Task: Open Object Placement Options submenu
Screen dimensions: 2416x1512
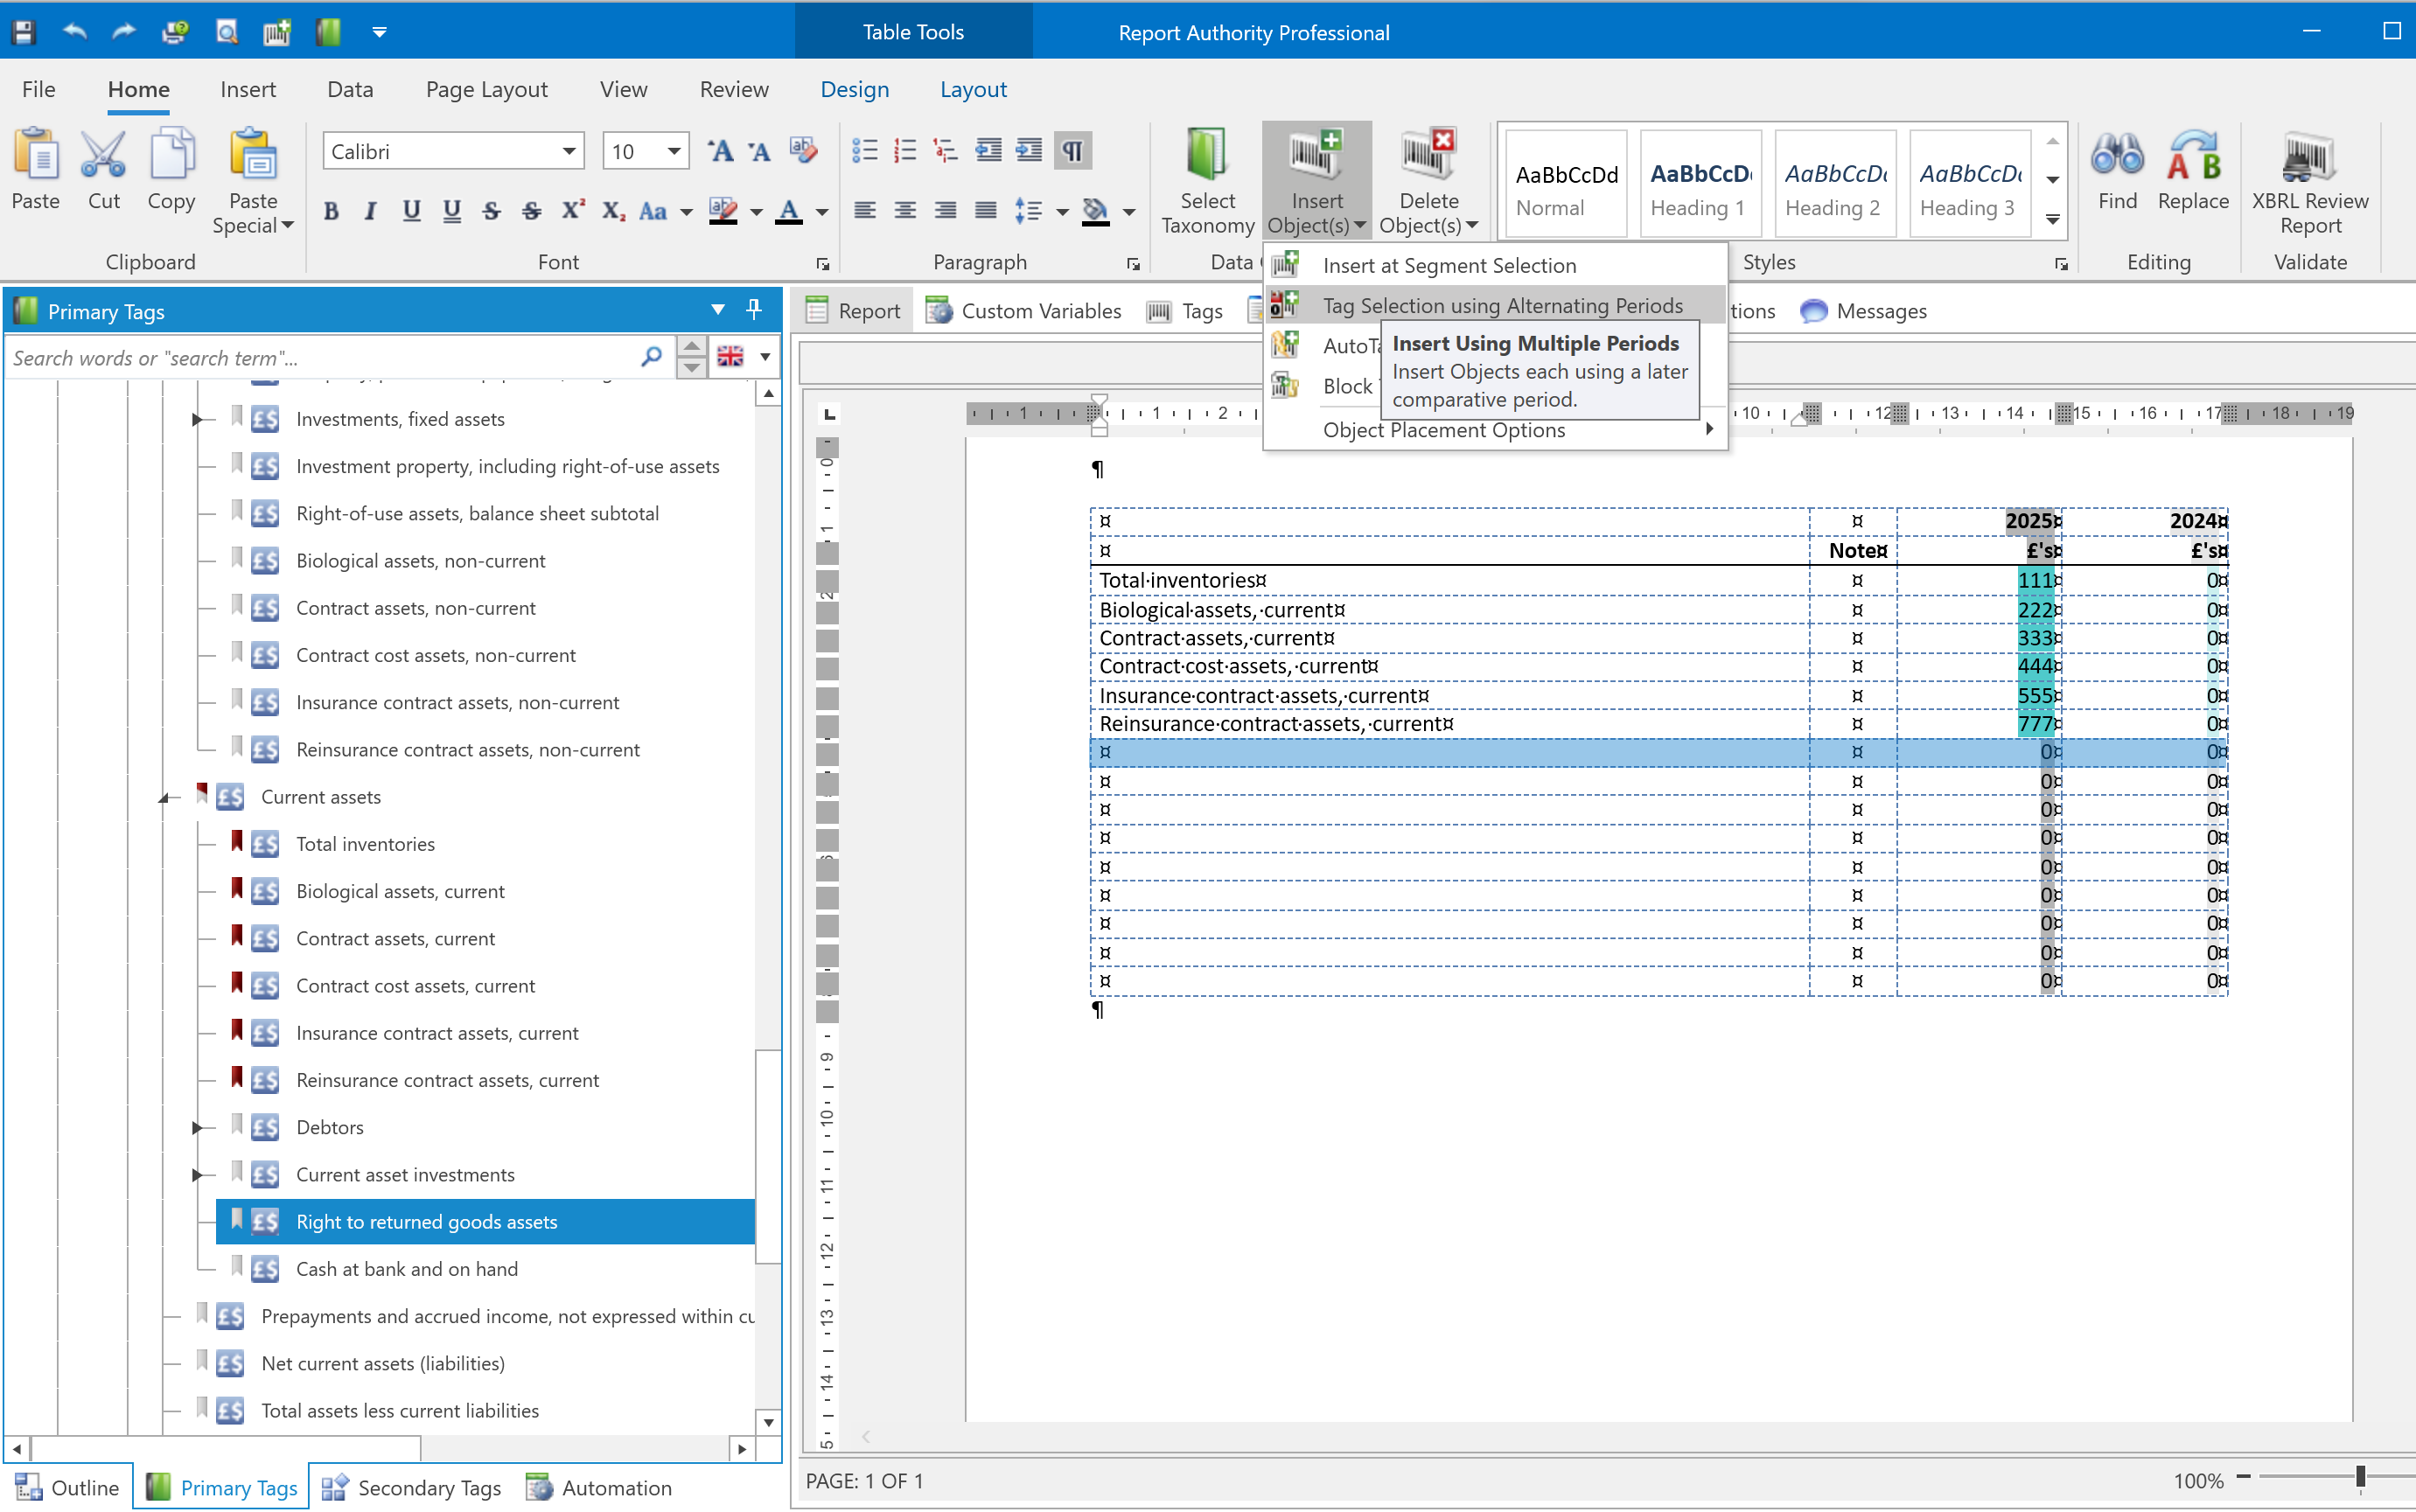Action: 1495,430
